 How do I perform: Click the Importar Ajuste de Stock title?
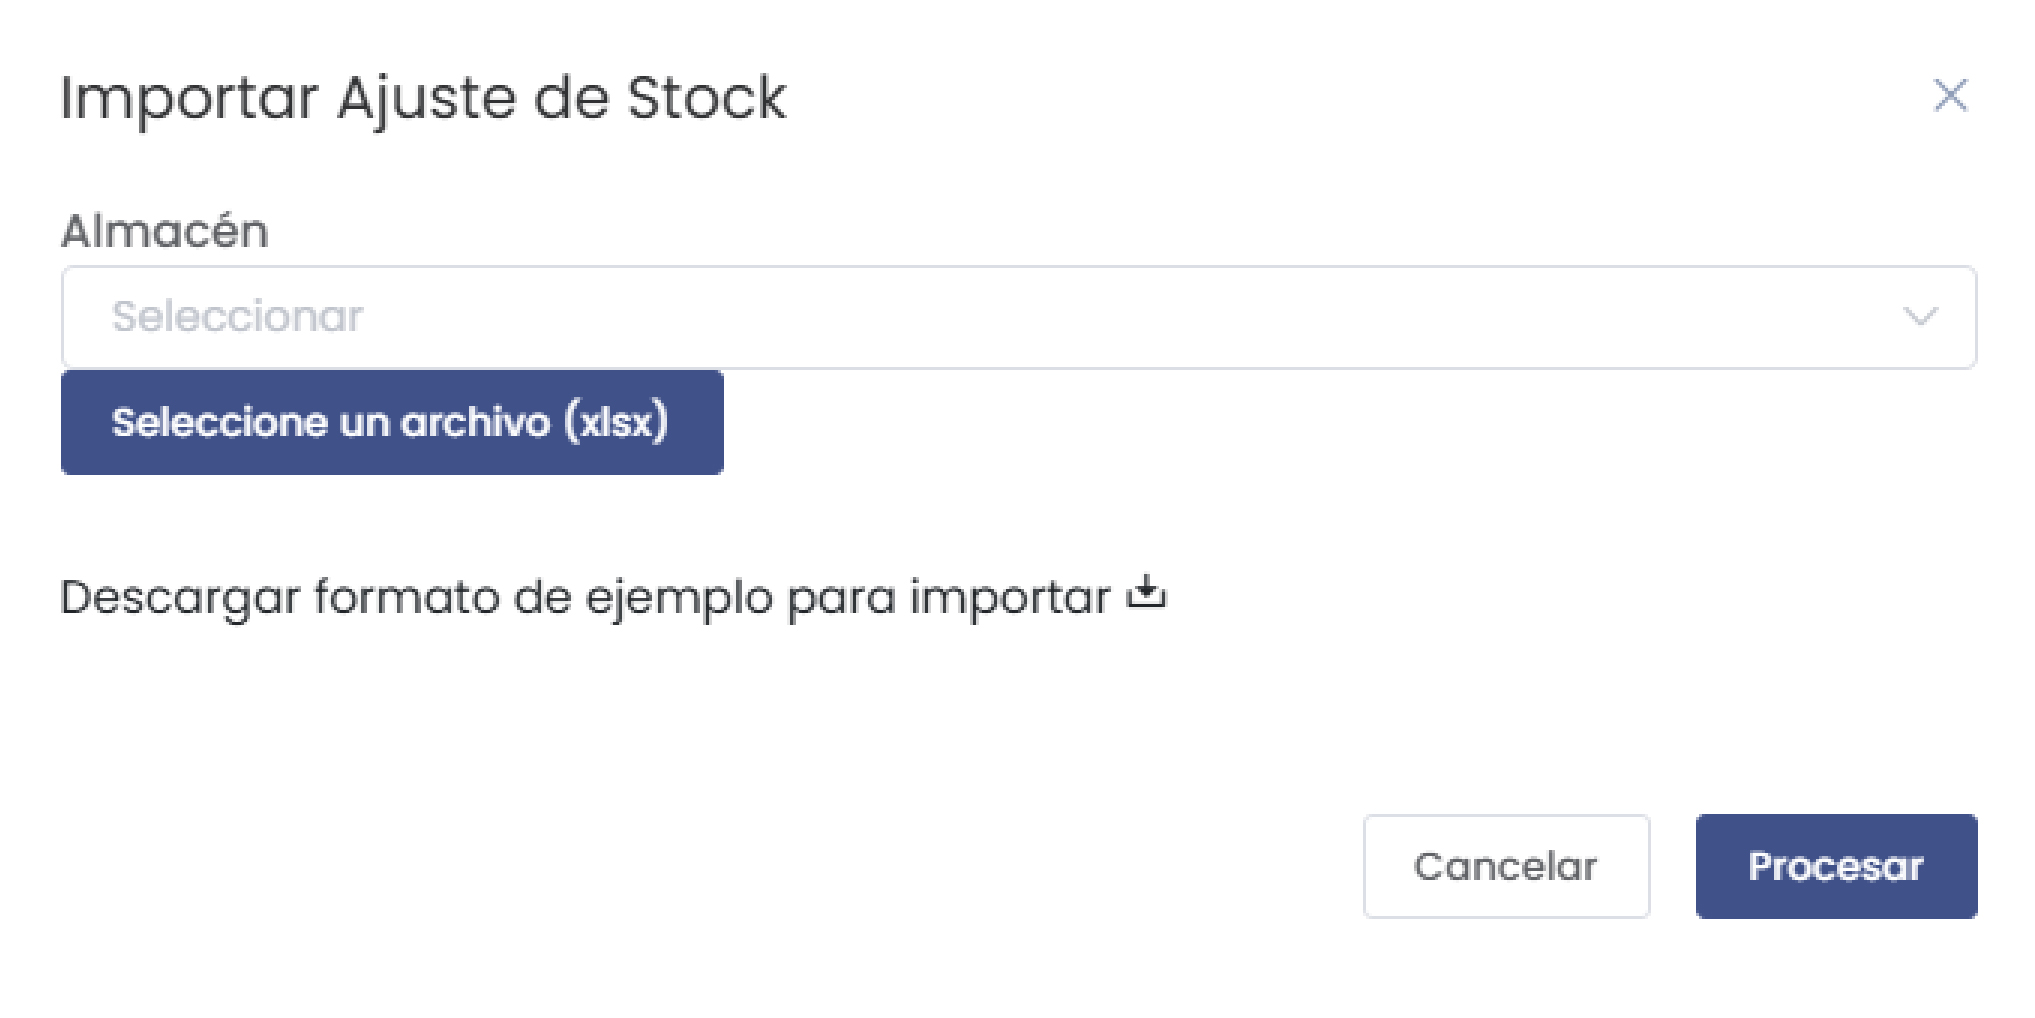pos(423,97)
